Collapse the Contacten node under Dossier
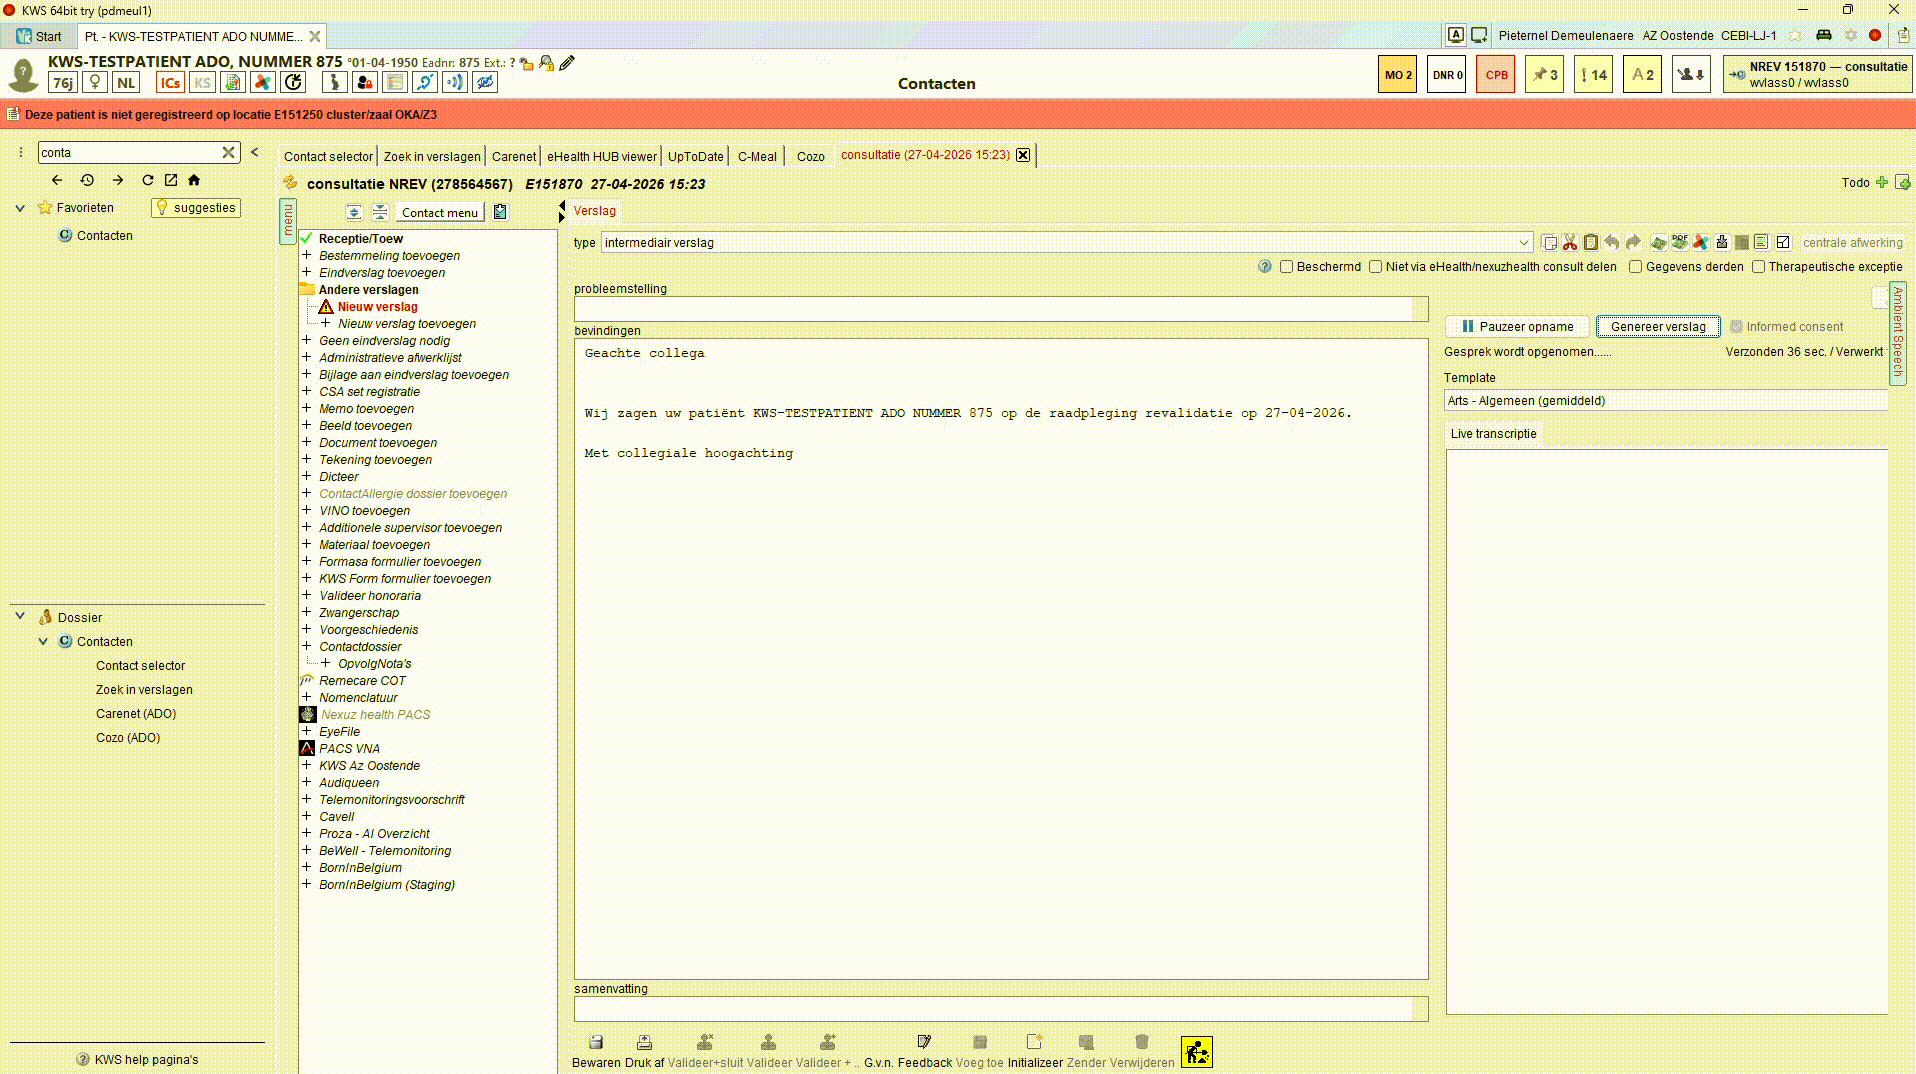The height and width of the screenshot is (1074, 1916). coord(43,641)
